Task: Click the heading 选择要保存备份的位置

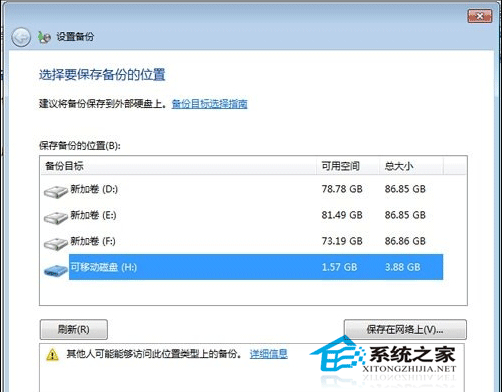Action: pos(102,75)
